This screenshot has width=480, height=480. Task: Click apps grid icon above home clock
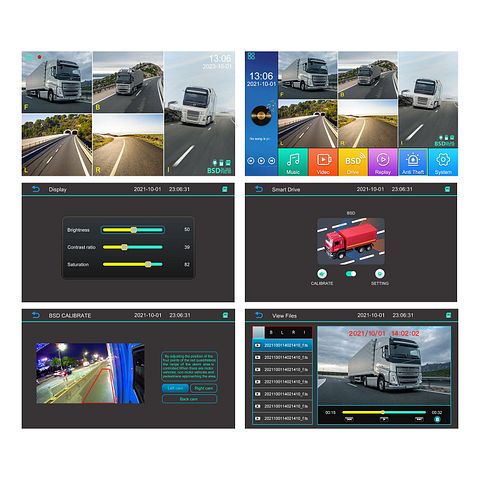pyautogui.click(x=251, y=56)
